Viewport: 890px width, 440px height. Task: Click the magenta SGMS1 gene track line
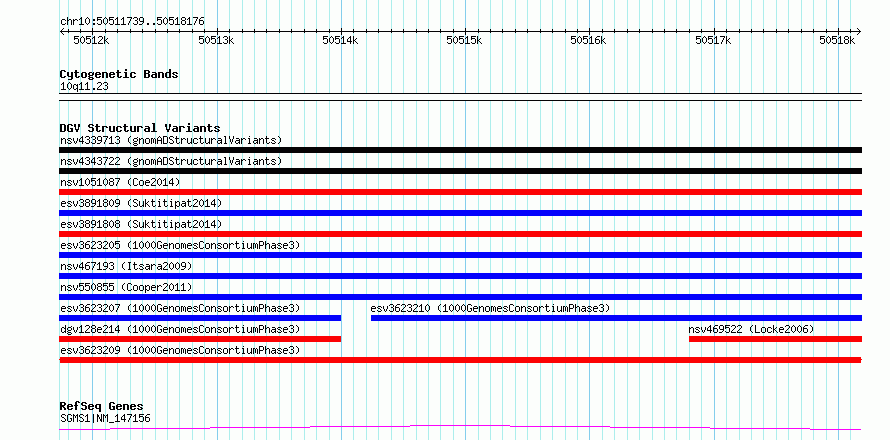point(460,428)
